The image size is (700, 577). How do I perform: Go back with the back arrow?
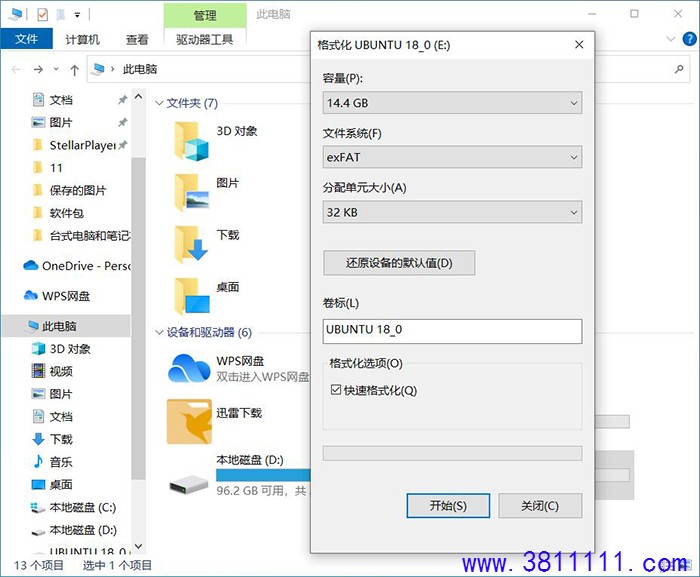[16, 69]
